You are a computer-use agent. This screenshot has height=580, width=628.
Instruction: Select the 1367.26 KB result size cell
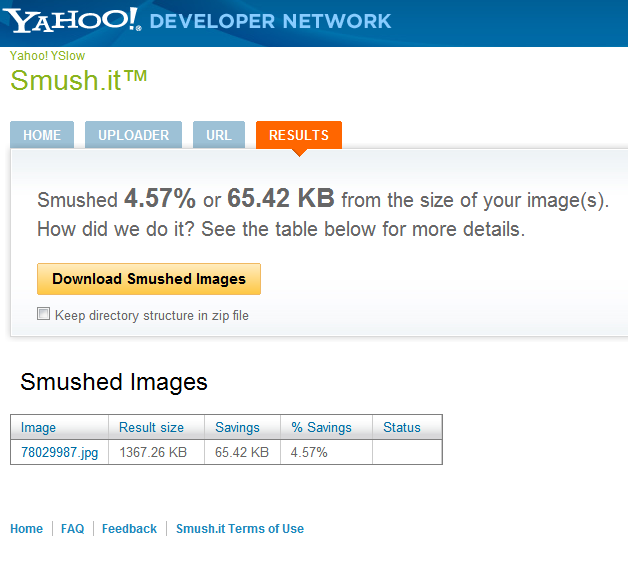(x=156, y=452)
